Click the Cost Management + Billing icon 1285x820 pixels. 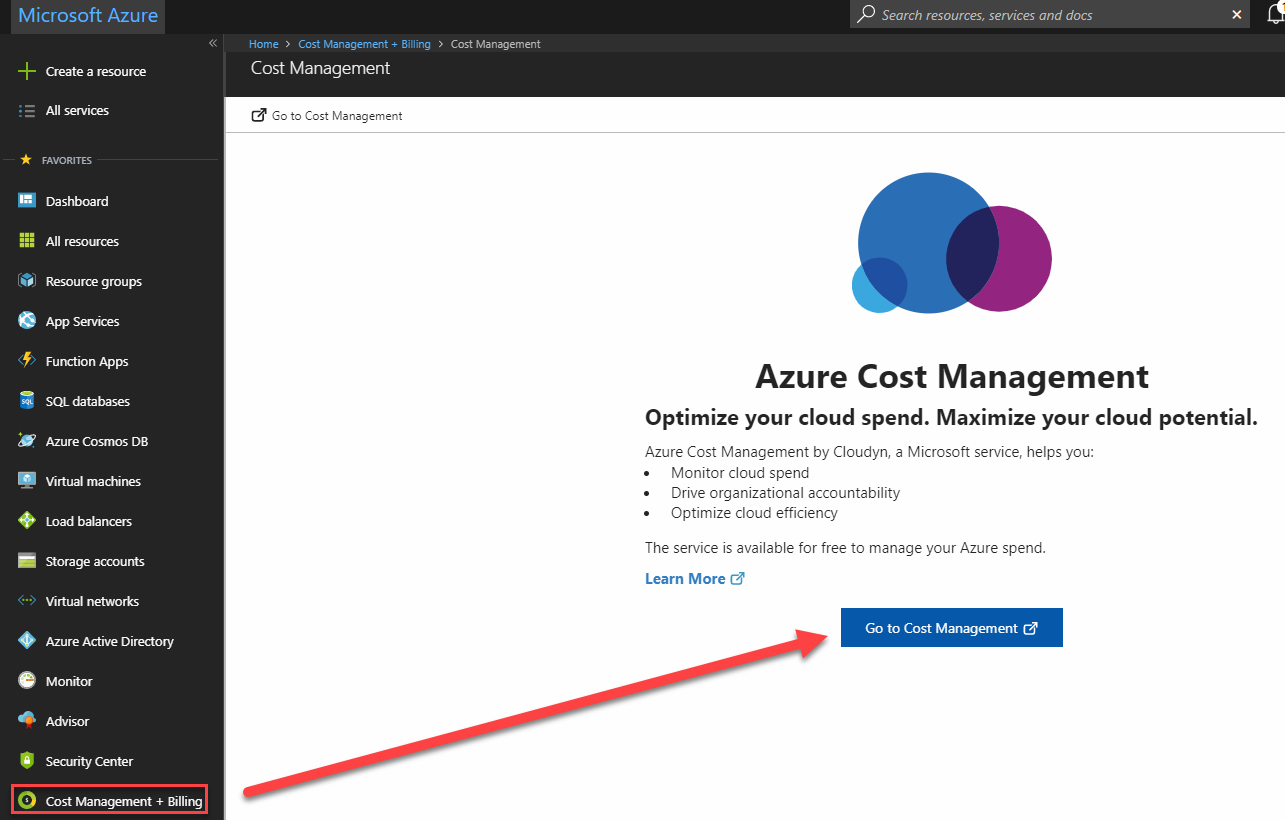[27, 801]
